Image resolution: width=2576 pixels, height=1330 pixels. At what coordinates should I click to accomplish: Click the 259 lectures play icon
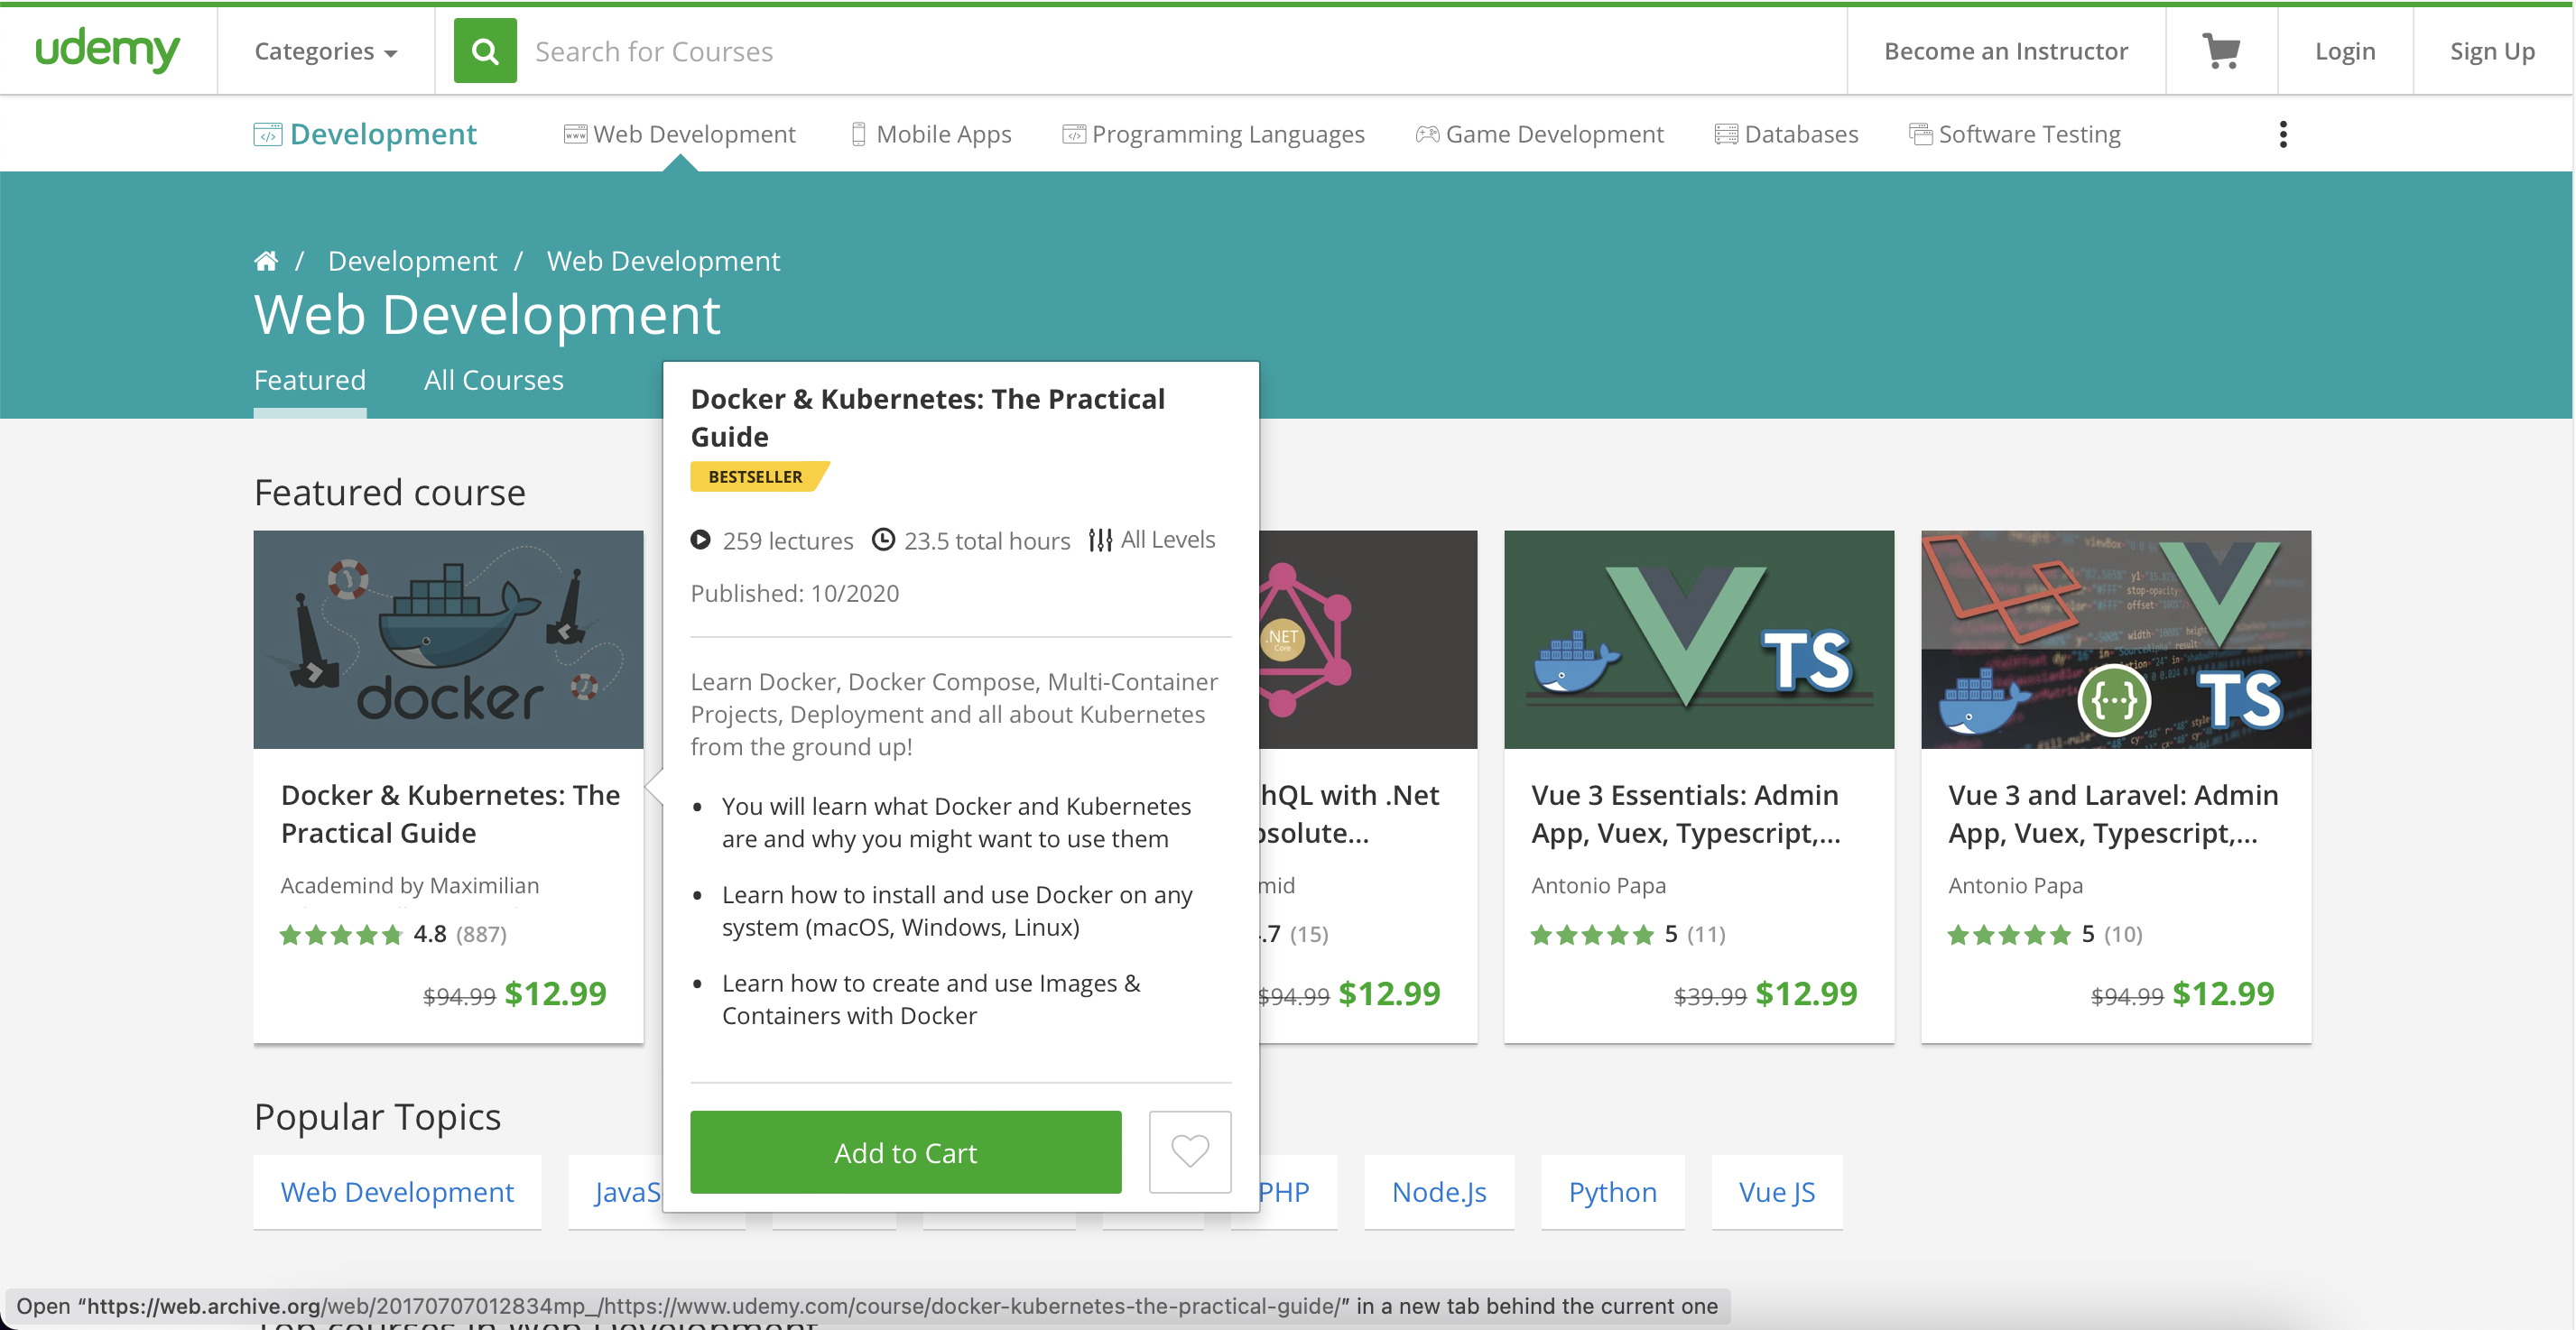[701, 540]
